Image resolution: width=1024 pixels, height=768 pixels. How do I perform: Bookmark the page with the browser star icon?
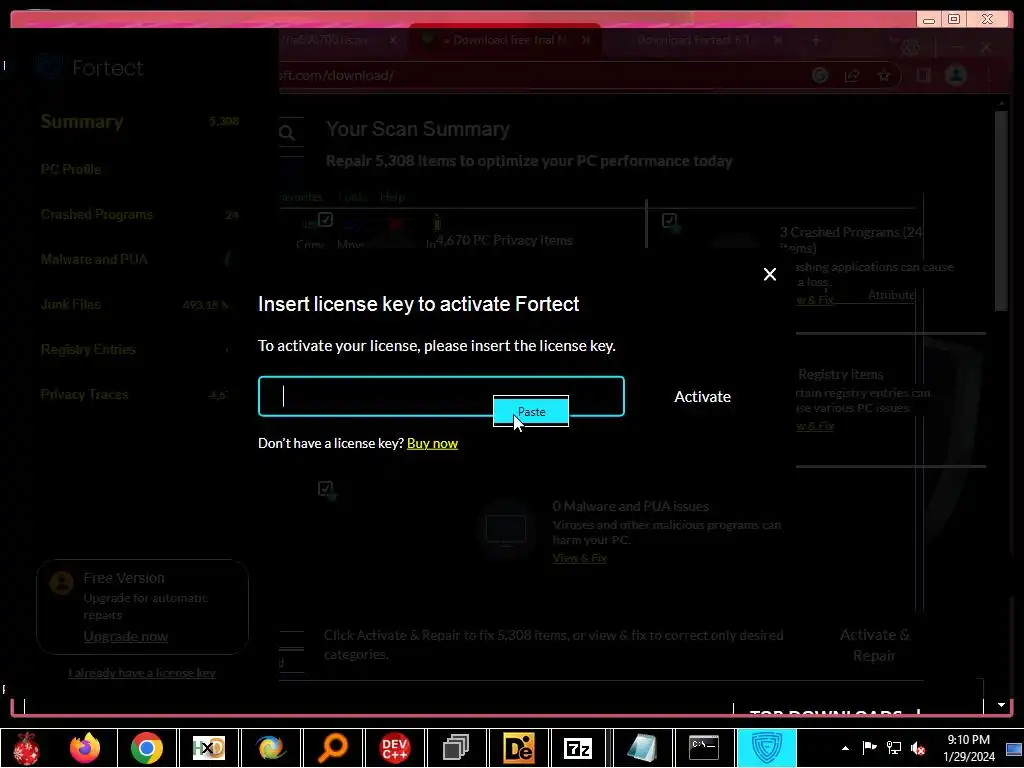point(884,76)
